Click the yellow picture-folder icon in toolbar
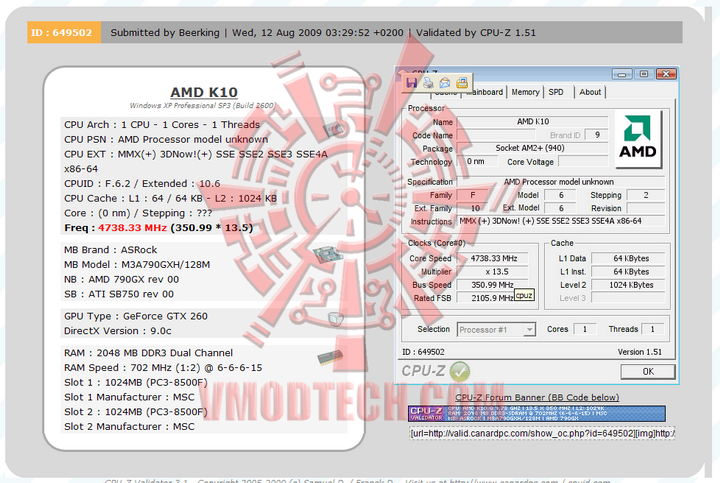The image size is (720, 483). click(461, 83)
